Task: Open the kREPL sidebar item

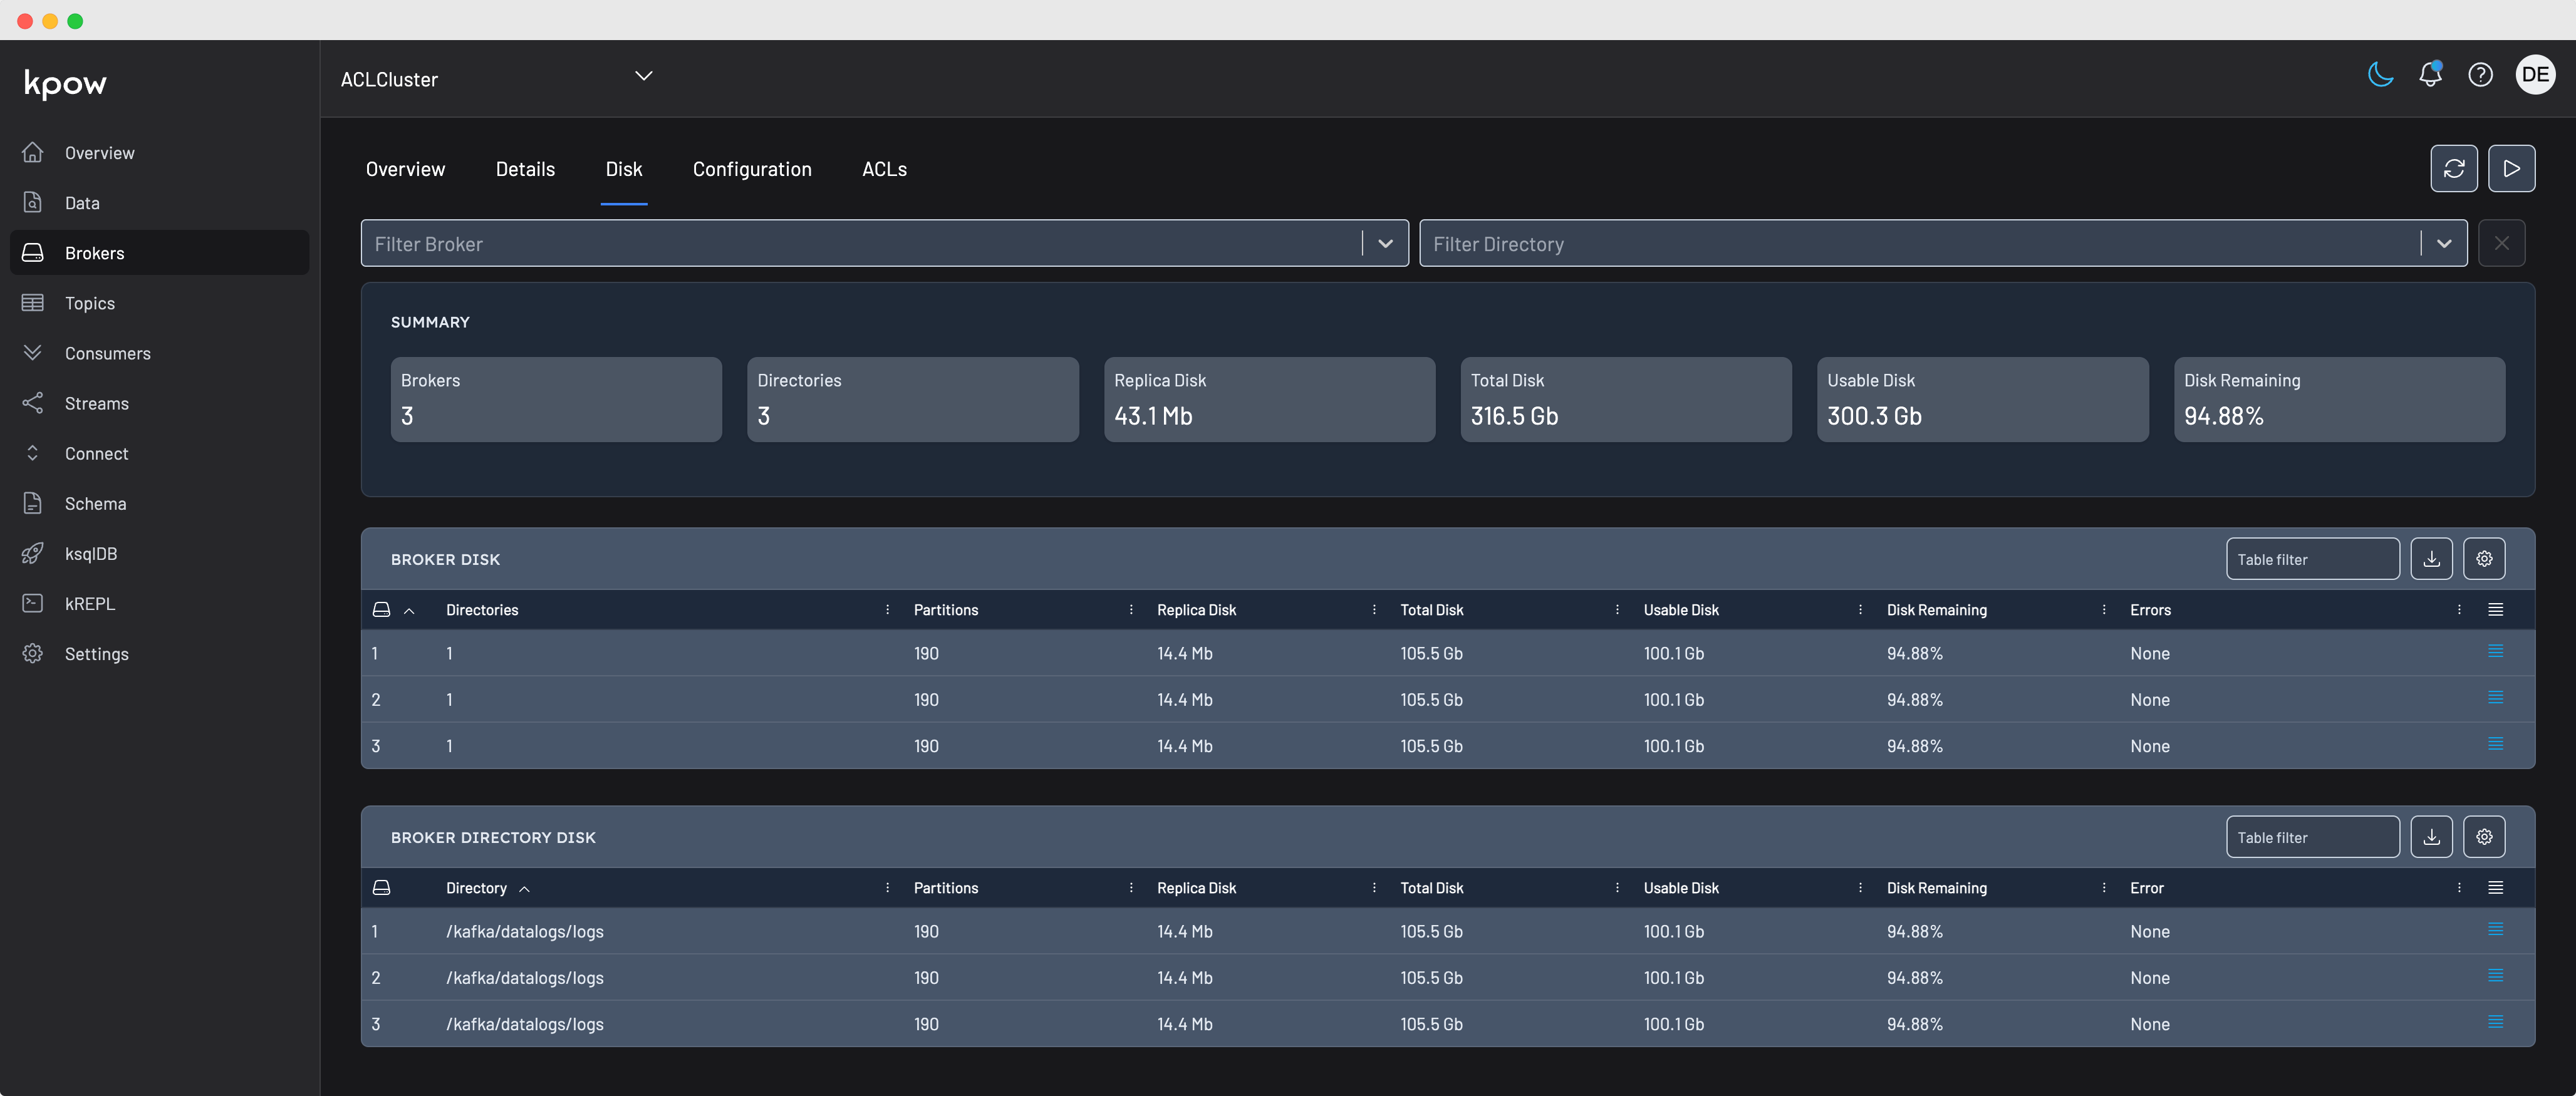Action: point(89,604)
